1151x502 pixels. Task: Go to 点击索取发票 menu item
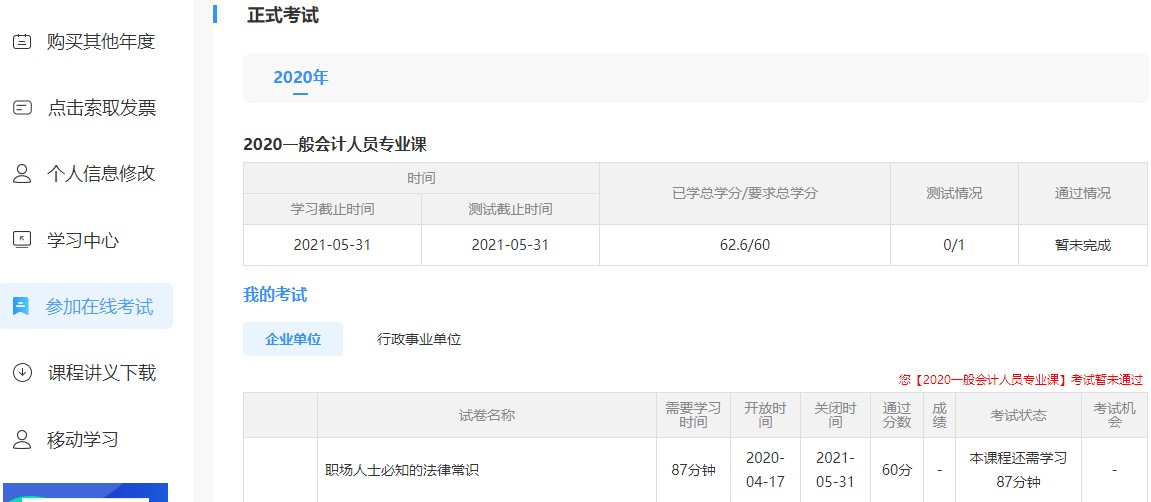pyautogui.click(x=101, y=108)
